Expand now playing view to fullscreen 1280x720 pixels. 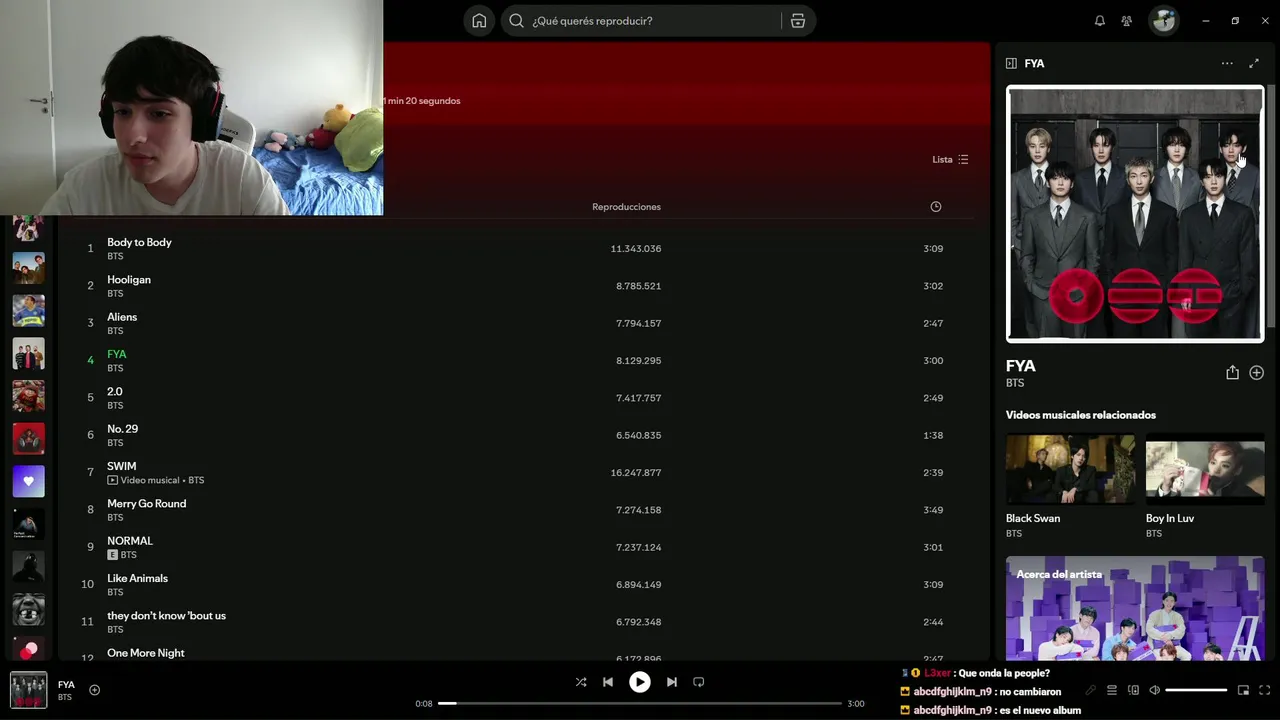pos(1254,63)
